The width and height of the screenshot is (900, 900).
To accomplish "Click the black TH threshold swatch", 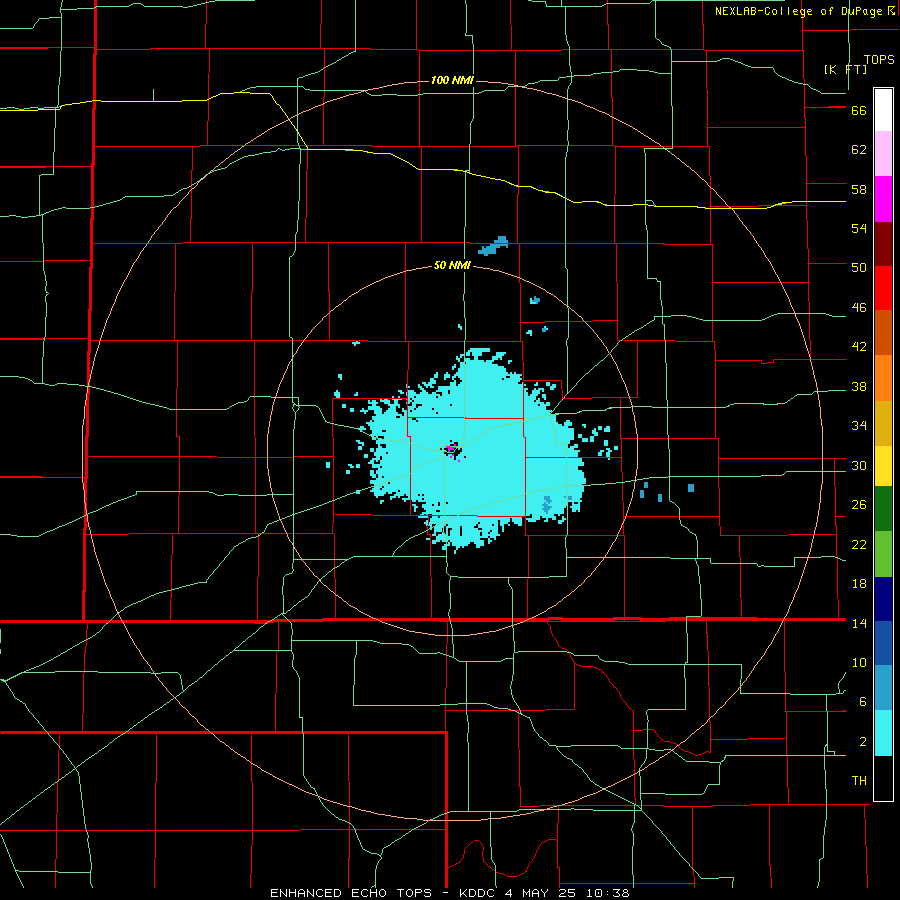I will (x=883, y=778).
